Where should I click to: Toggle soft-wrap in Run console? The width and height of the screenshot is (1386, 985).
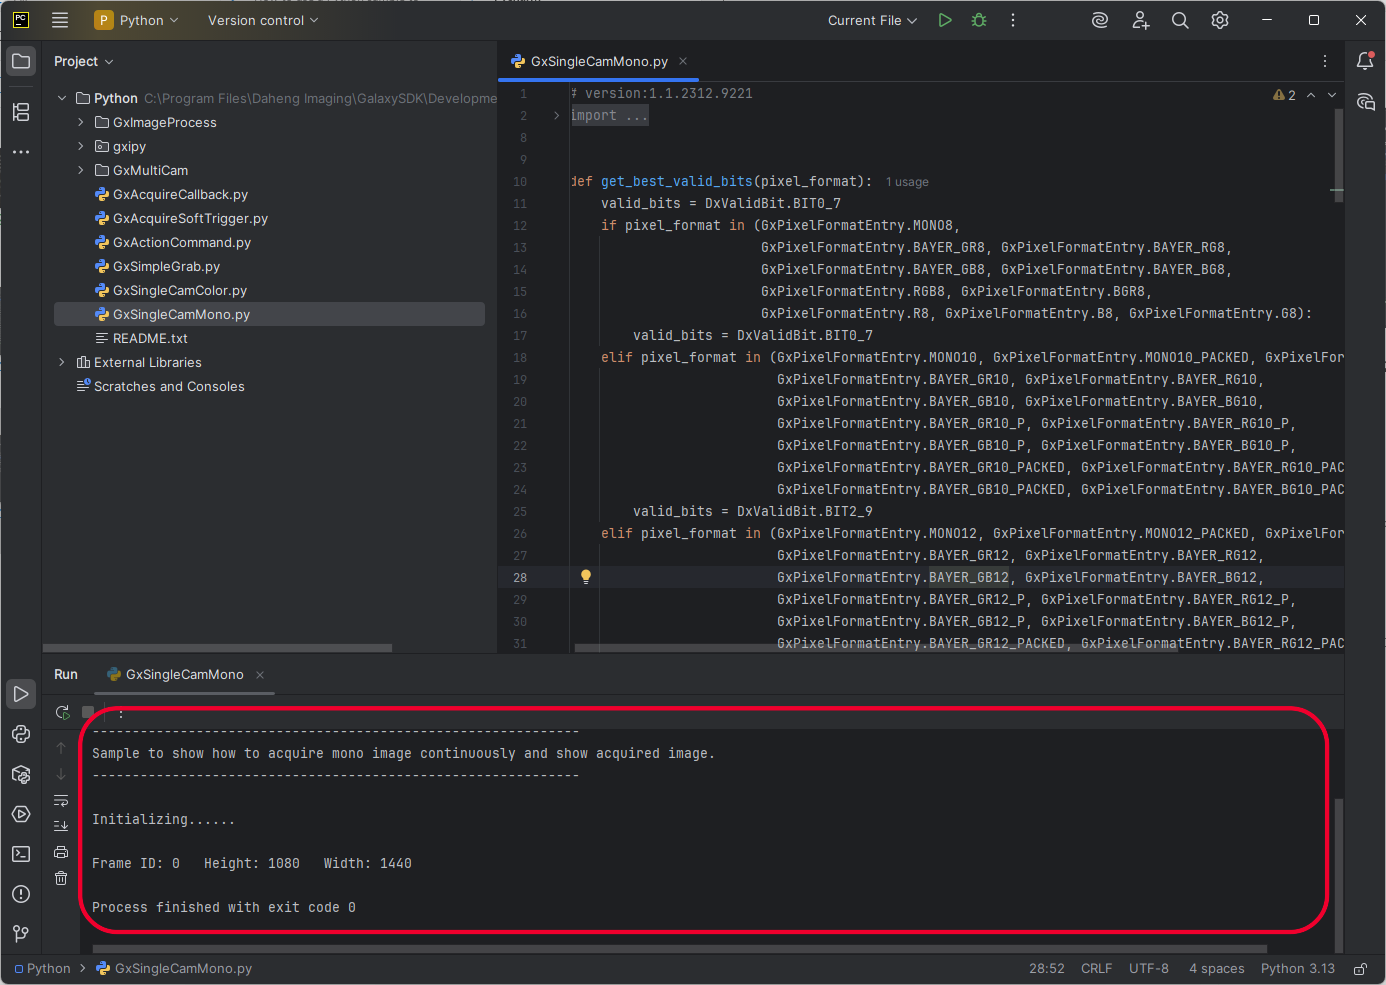[x=61, y=800]
